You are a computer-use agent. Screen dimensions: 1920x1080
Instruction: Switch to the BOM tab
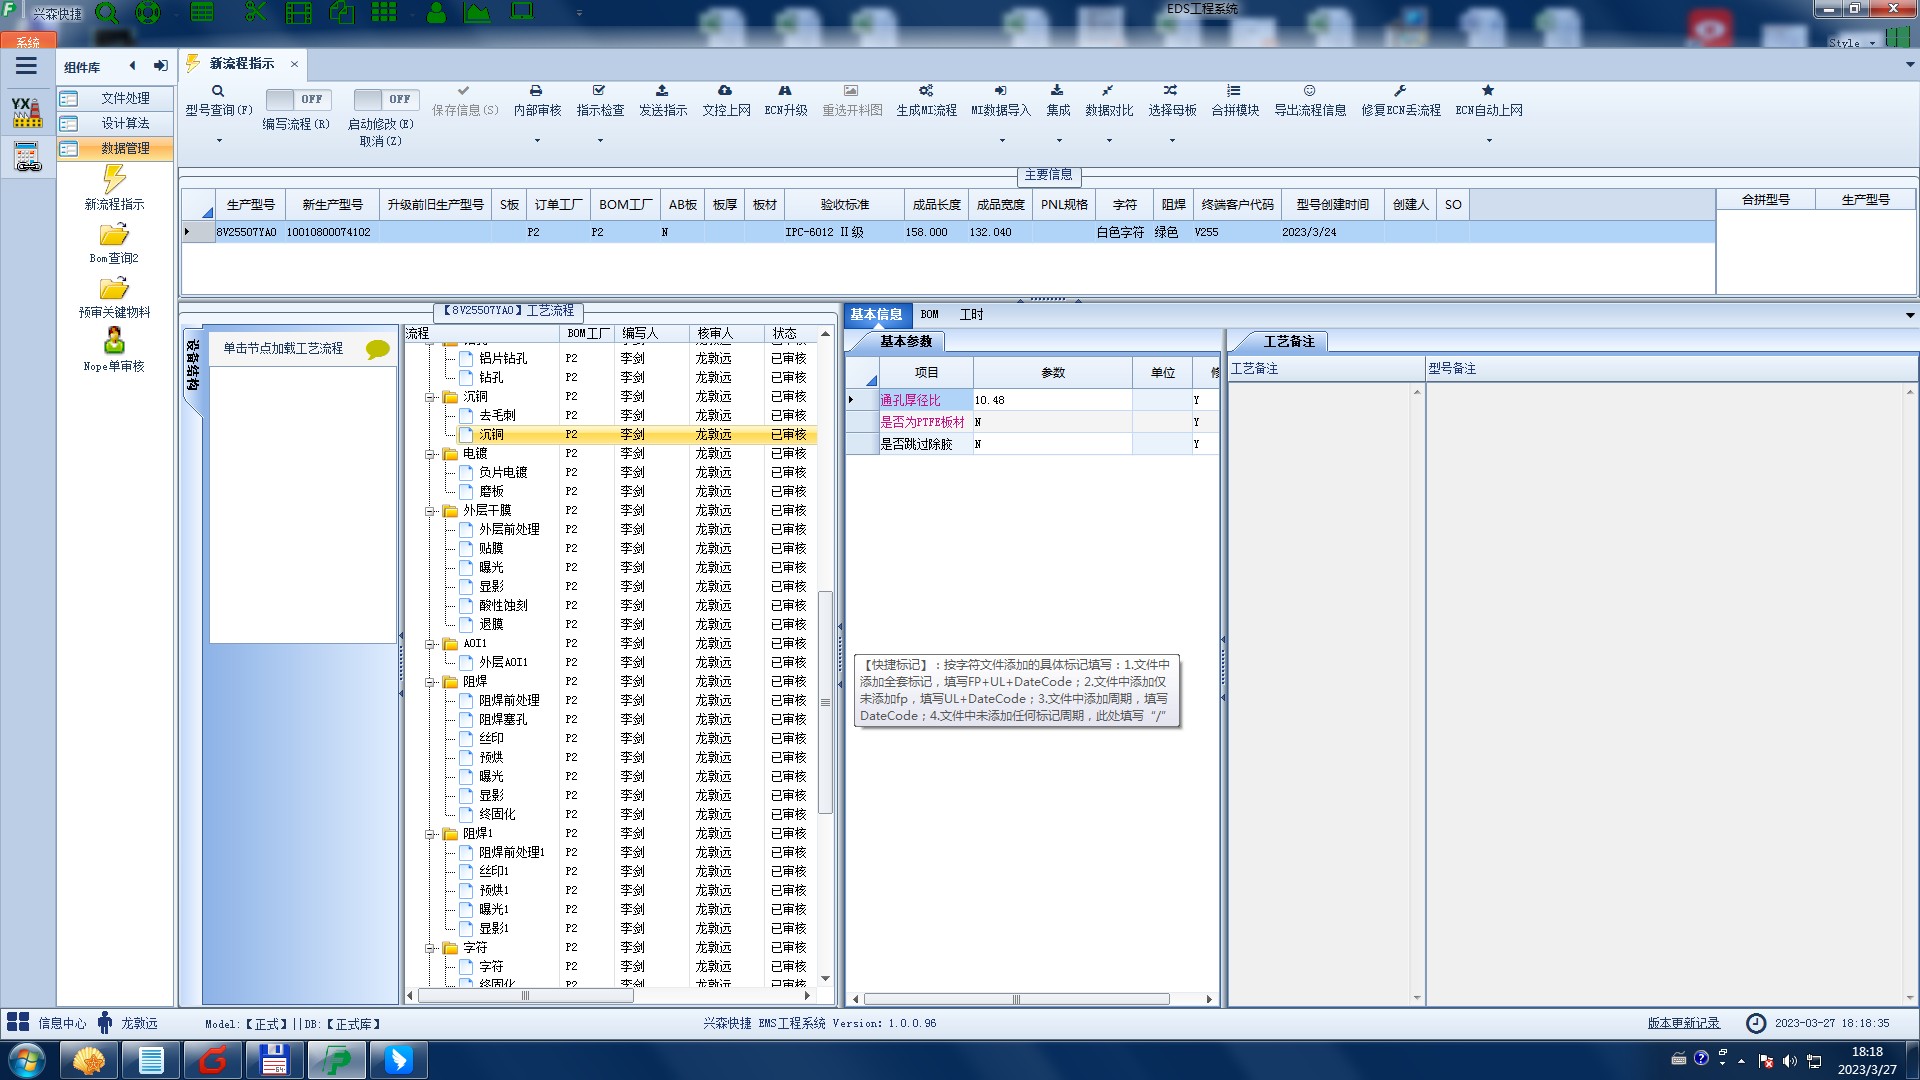tap(929, 314)
